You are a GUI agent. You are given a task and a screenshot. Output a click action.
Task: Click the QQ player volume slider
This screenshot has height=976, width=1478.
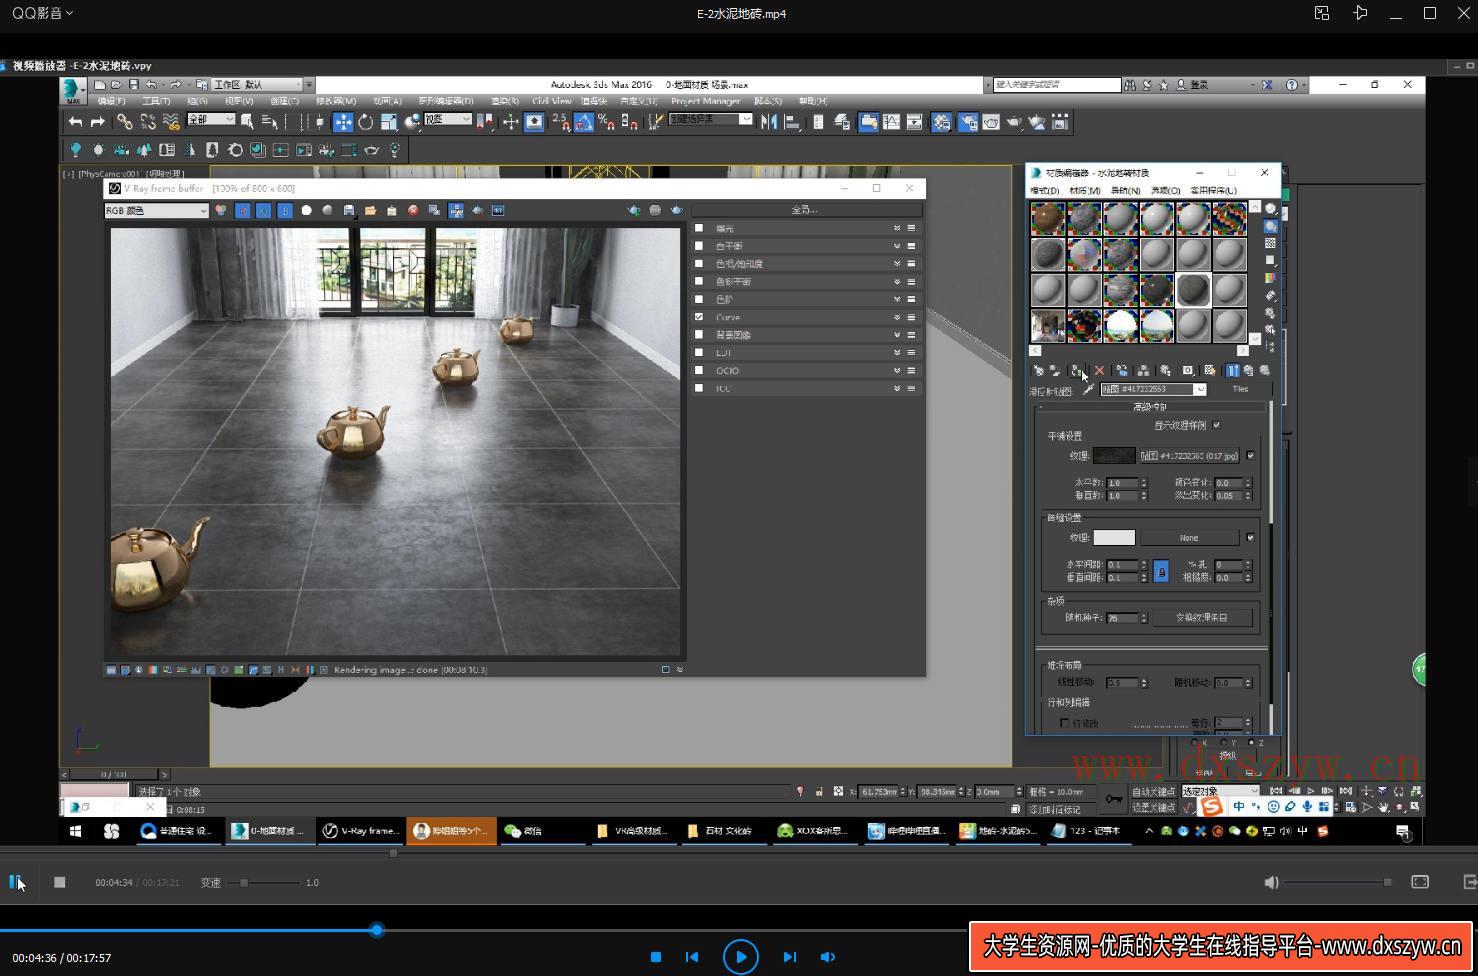(x=1335, y=882)
